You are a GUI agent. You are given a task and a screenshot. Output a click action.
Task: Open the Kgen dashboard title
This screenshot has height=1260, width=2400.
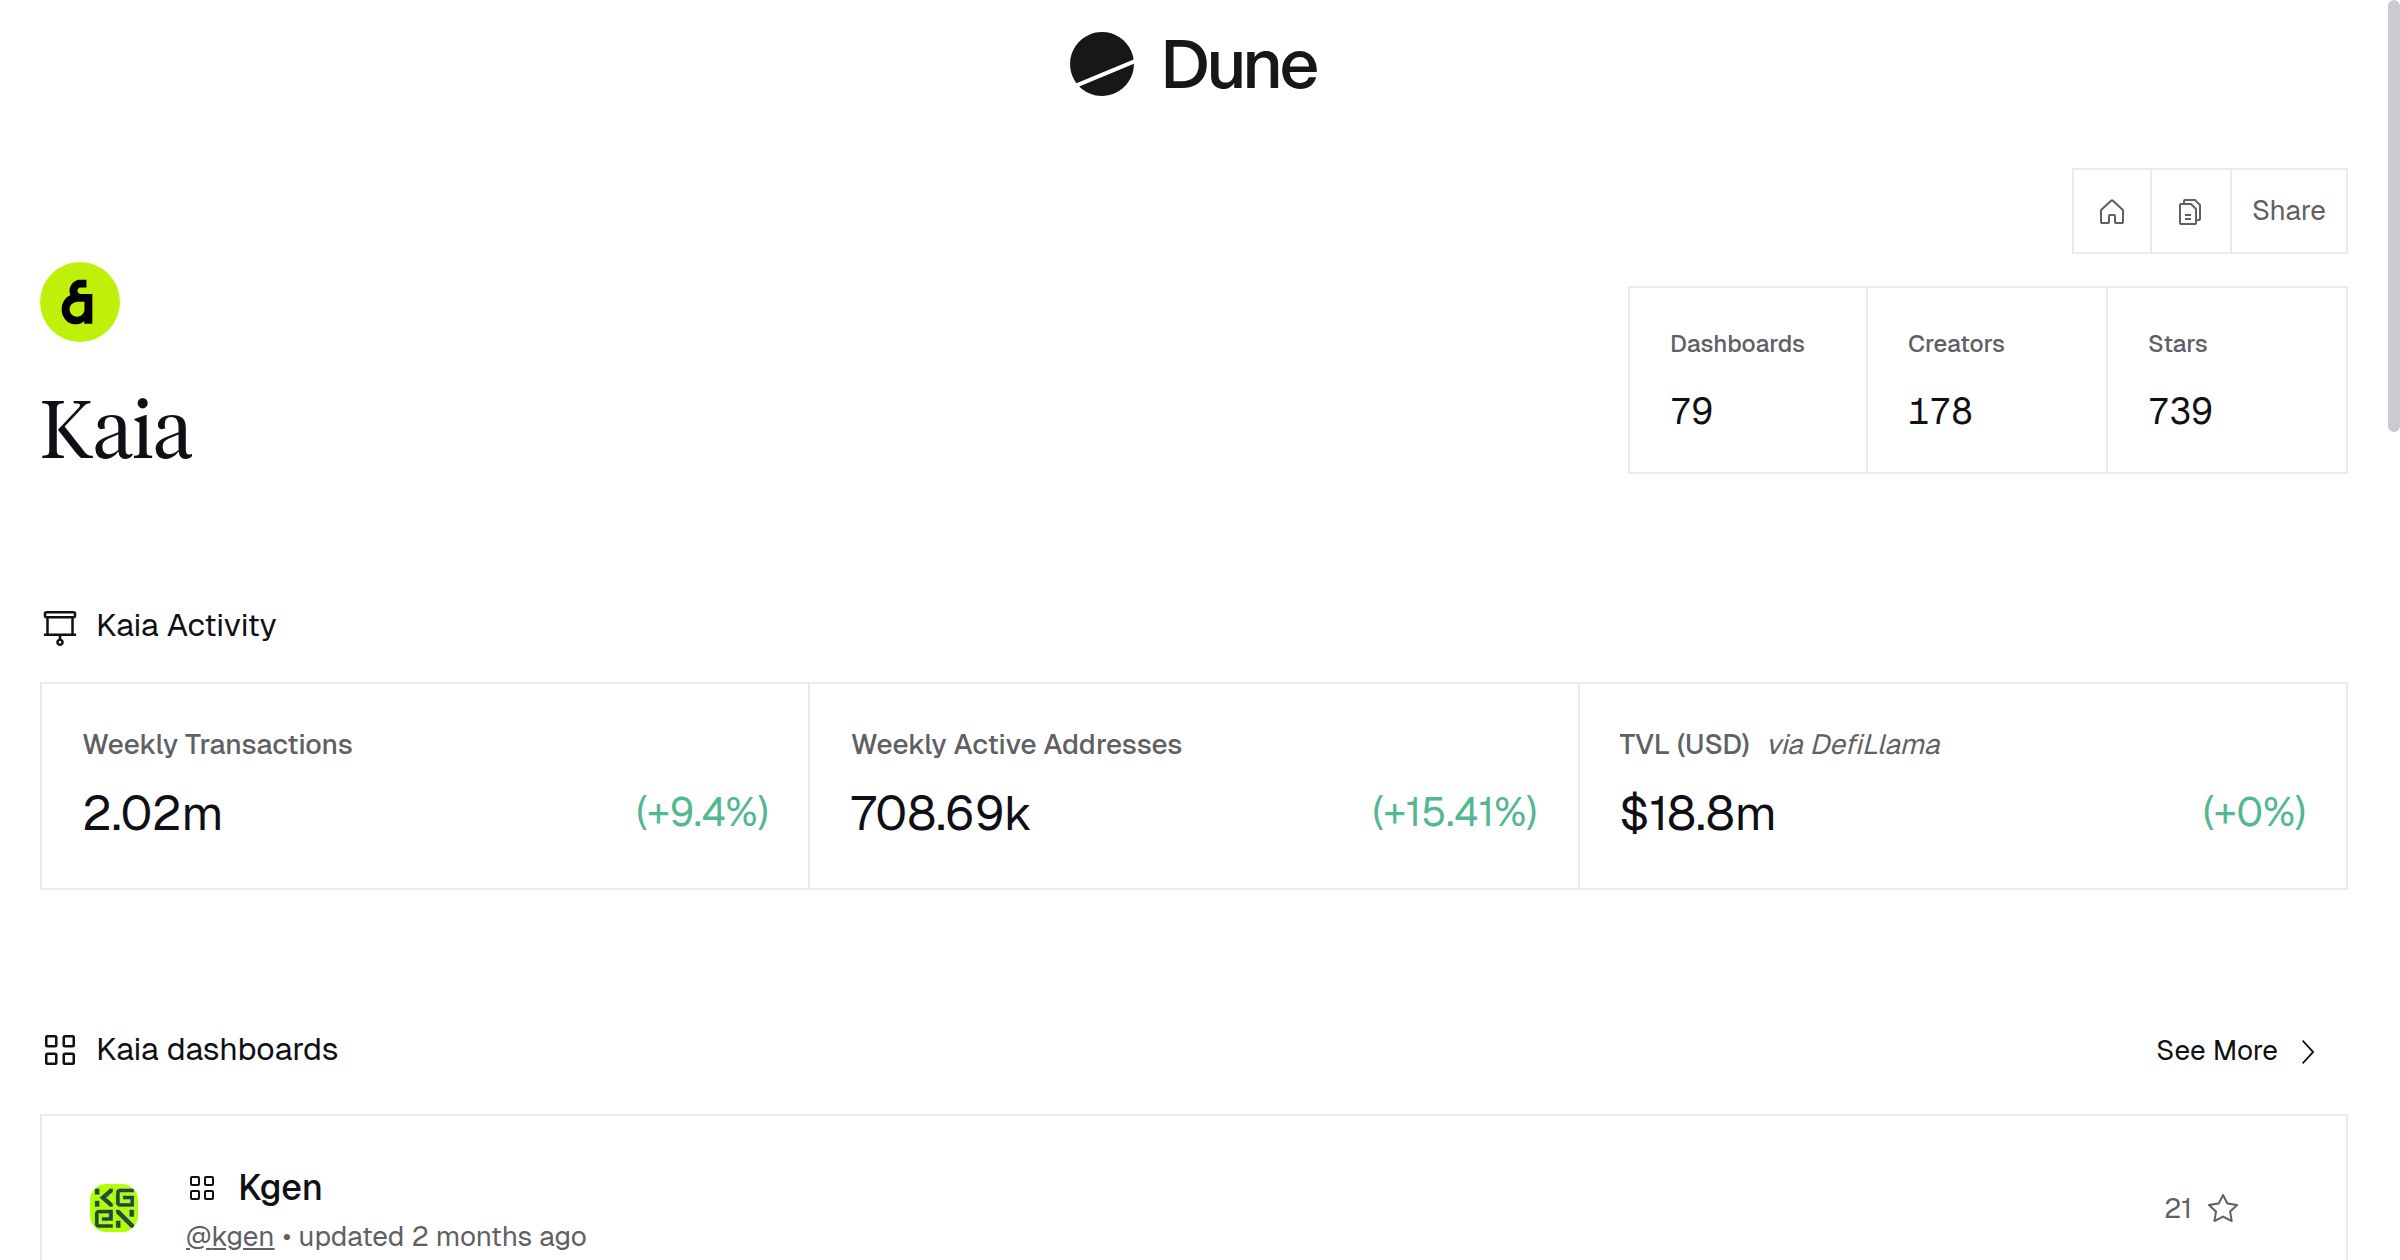[280, 1188]
